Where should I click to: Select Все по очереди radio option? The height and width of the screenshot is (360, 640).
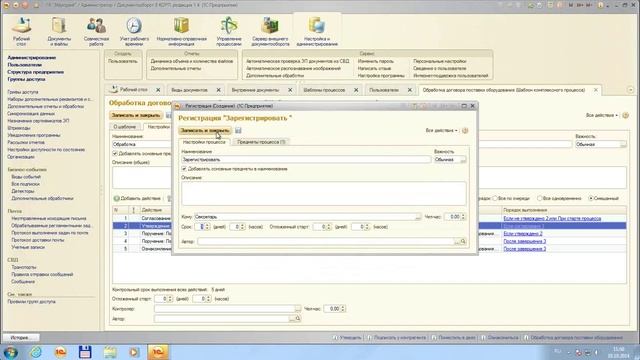pyautogui.click(x=495, y=198)
